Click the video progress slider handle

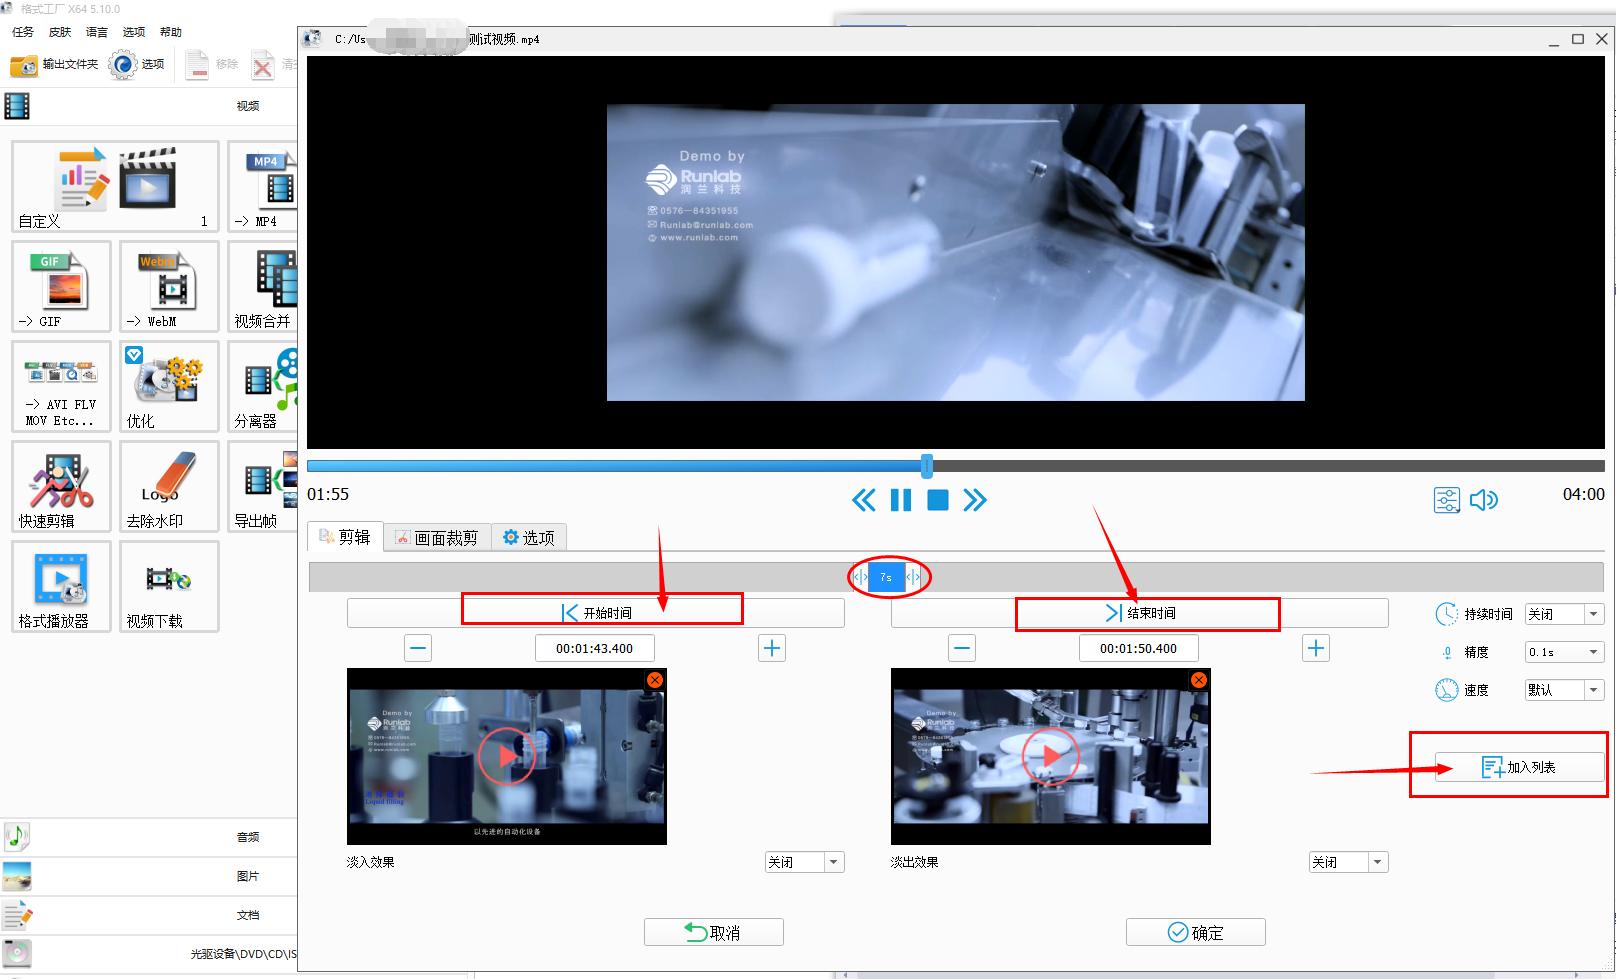click(927, 465)
